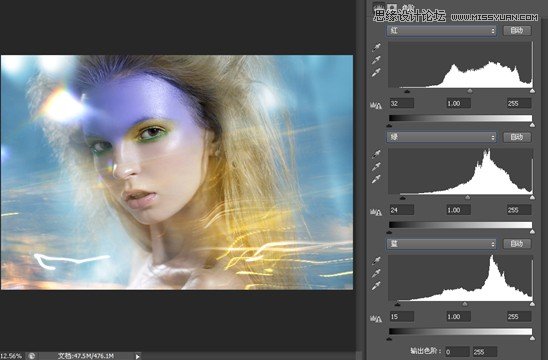The height and width of the screenshot is (360, 548).
Task: Click the green channel highlight field 255
Action: [x=519, y=210]
